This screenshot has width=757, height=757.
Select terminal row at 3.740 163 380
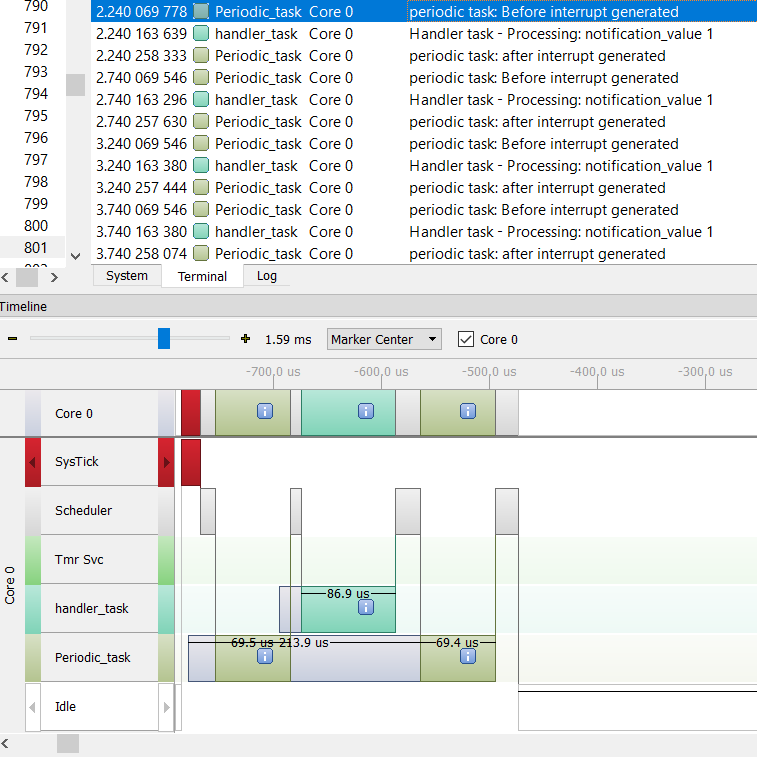[424, 232]
